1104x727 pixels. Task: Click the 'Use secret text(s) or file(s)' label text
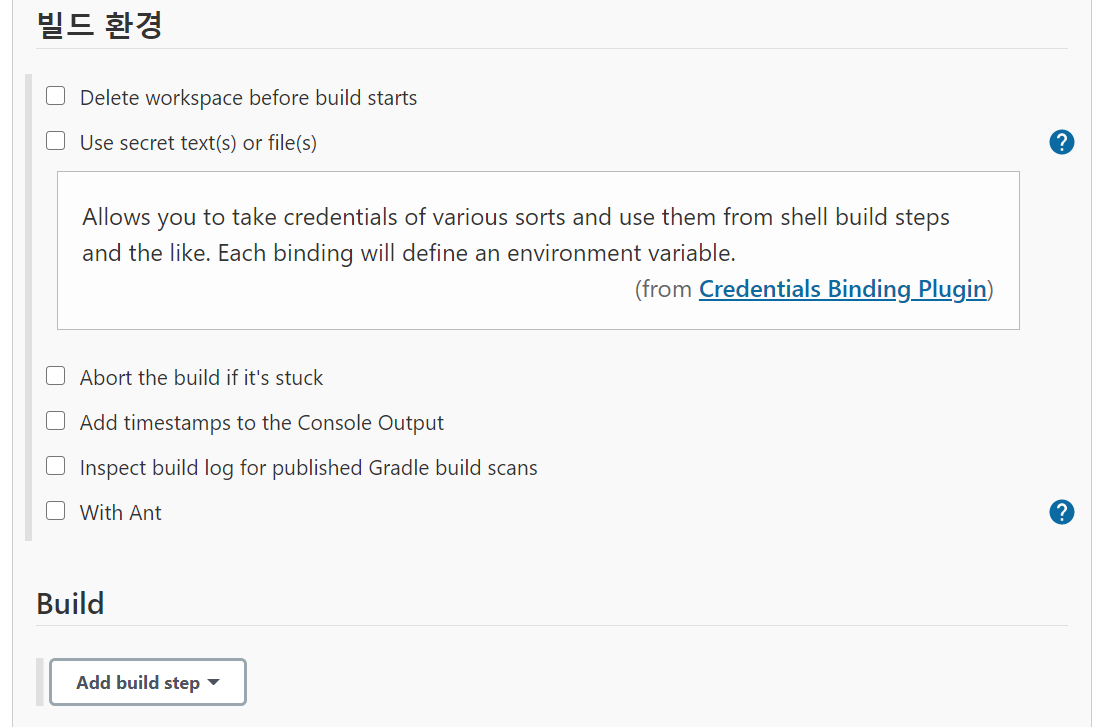tap(199, 143)
